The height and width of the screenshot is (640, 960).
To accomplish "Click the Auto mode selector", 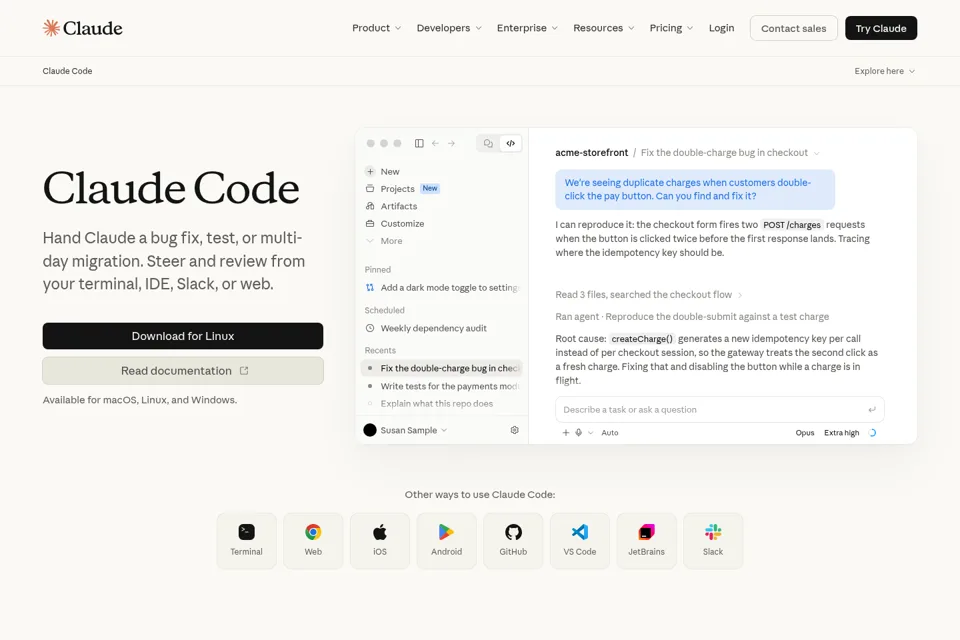I will 610,432.
